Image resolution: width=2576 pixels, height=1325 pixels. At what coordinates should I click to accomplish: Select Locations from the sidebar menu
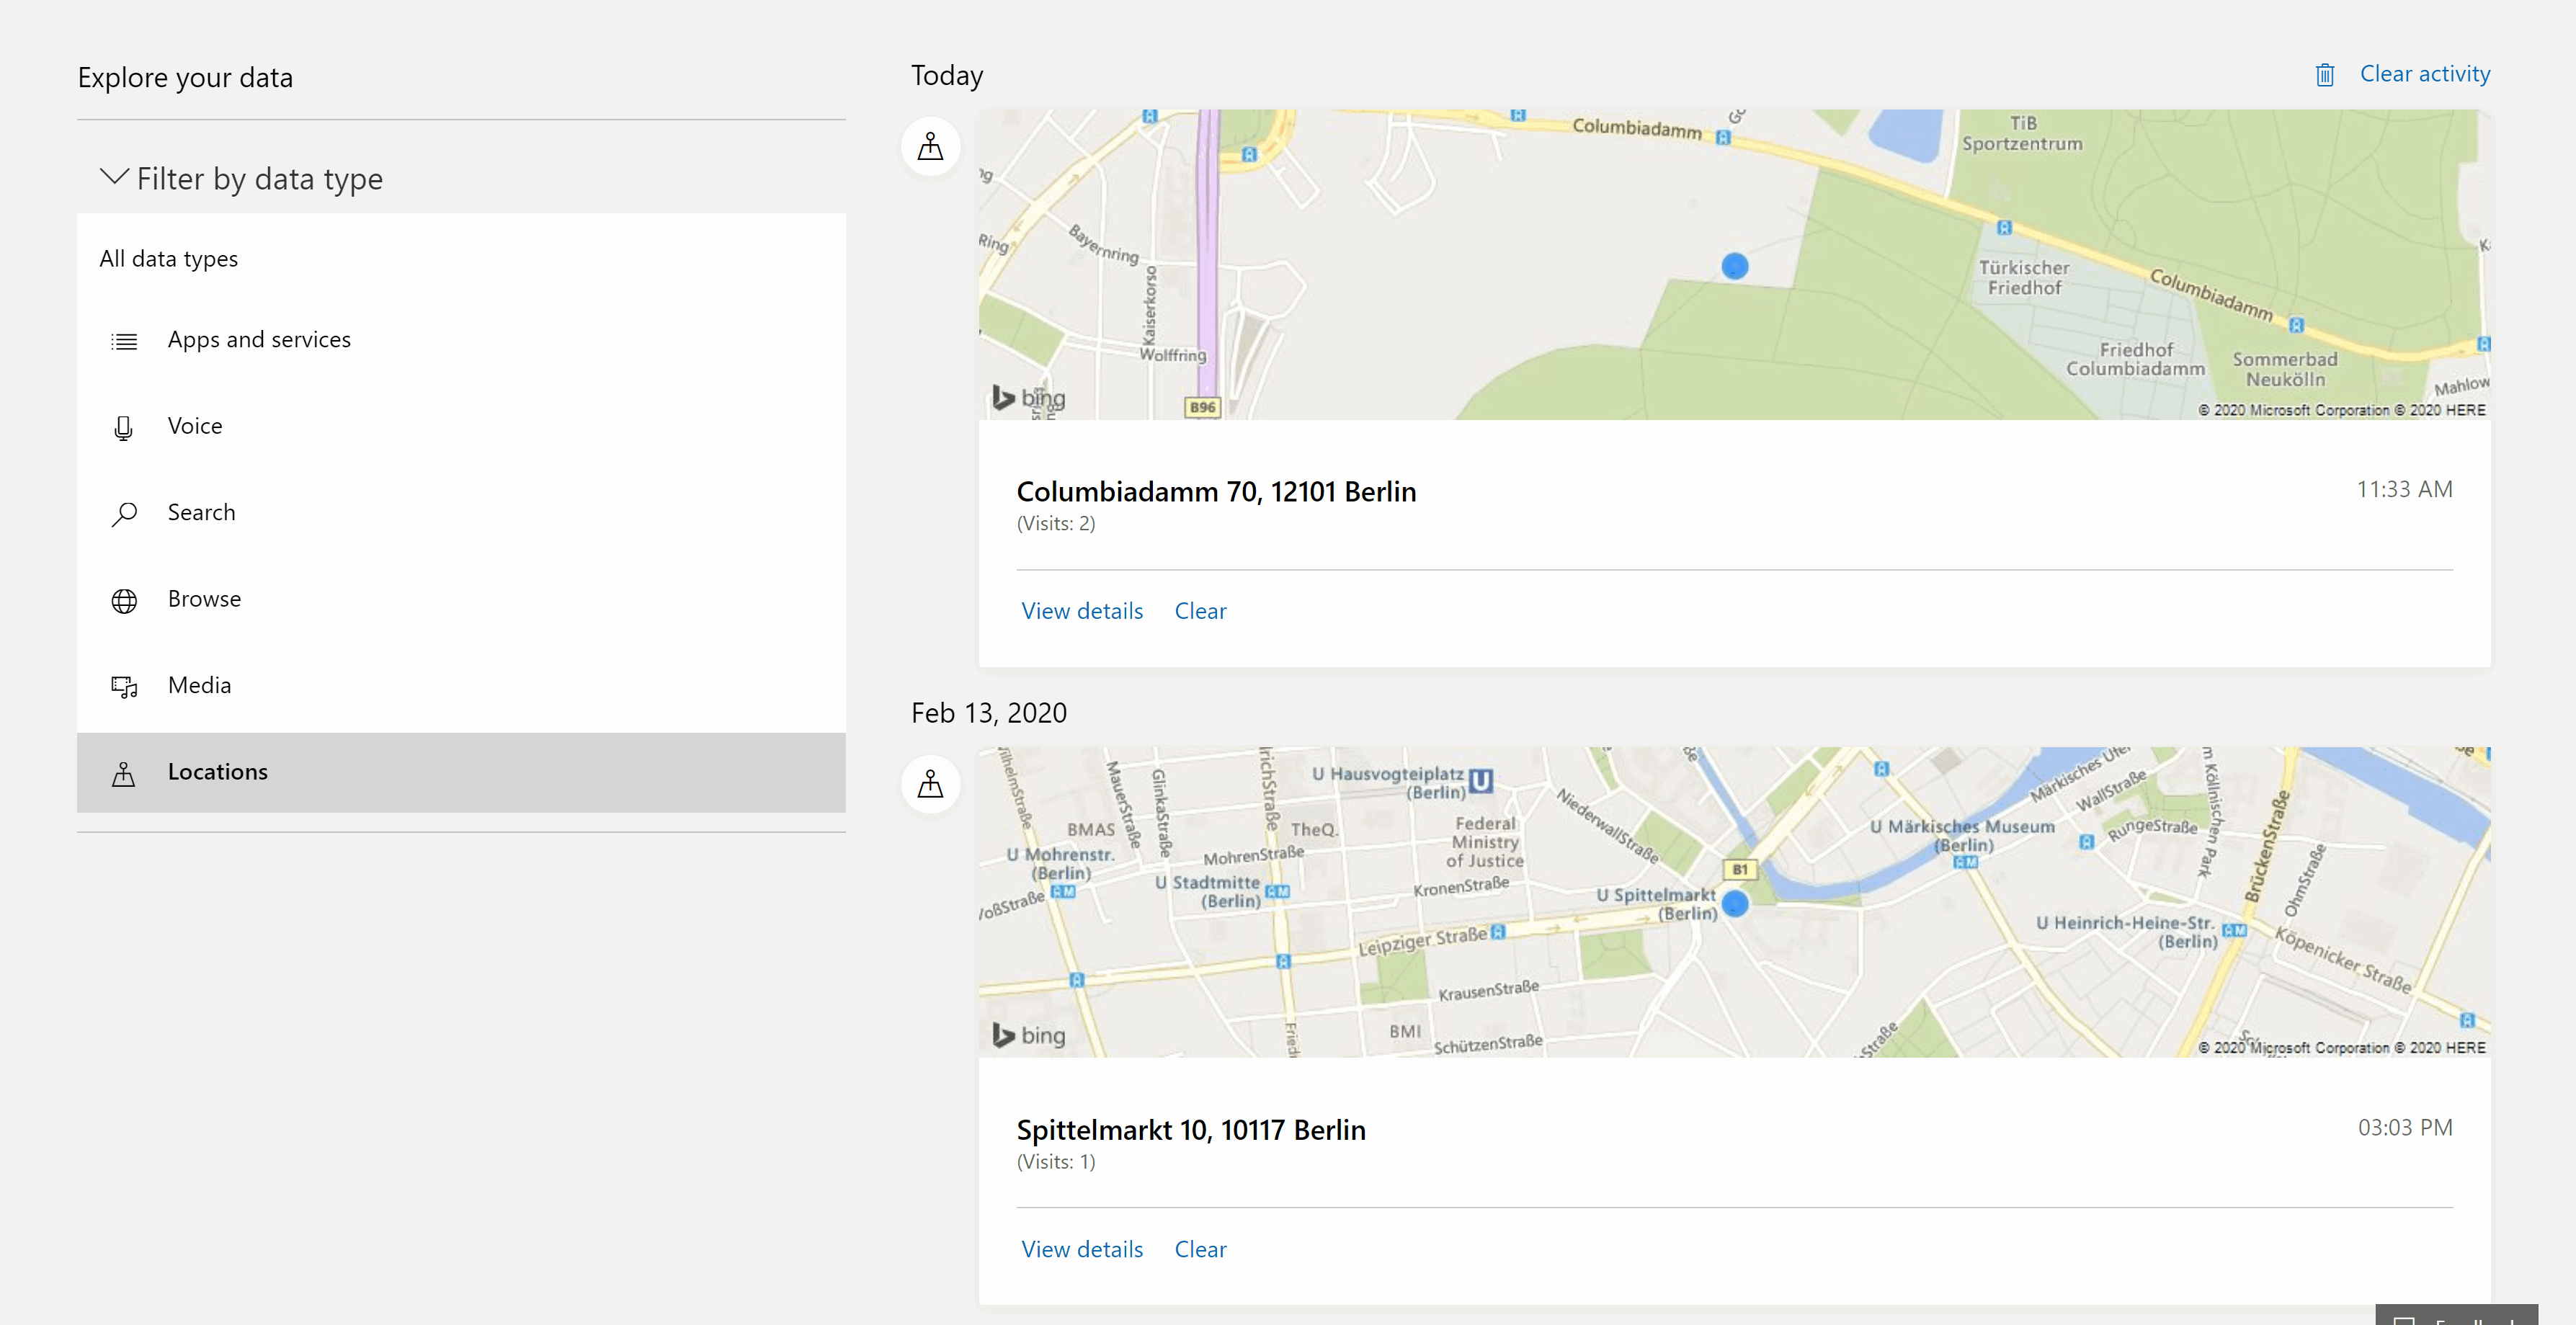pyautogui.click(x=216, y=771)
